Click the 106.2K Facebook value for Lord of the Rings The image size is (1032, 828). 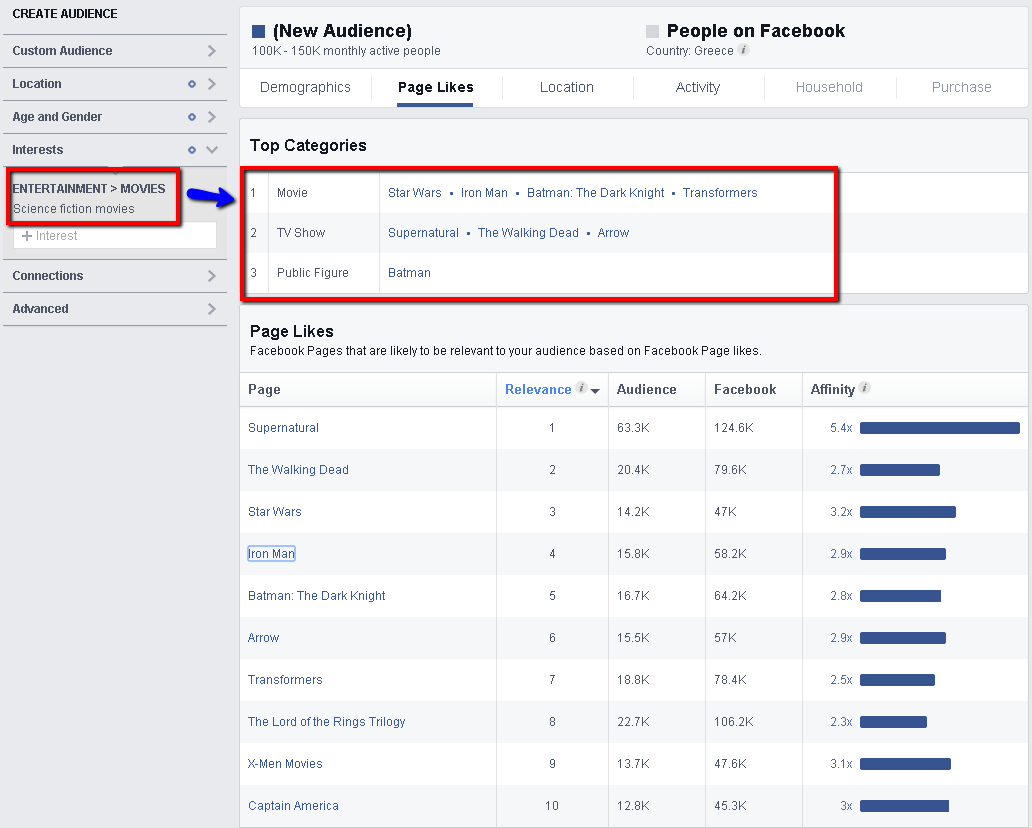click(734, 722)
